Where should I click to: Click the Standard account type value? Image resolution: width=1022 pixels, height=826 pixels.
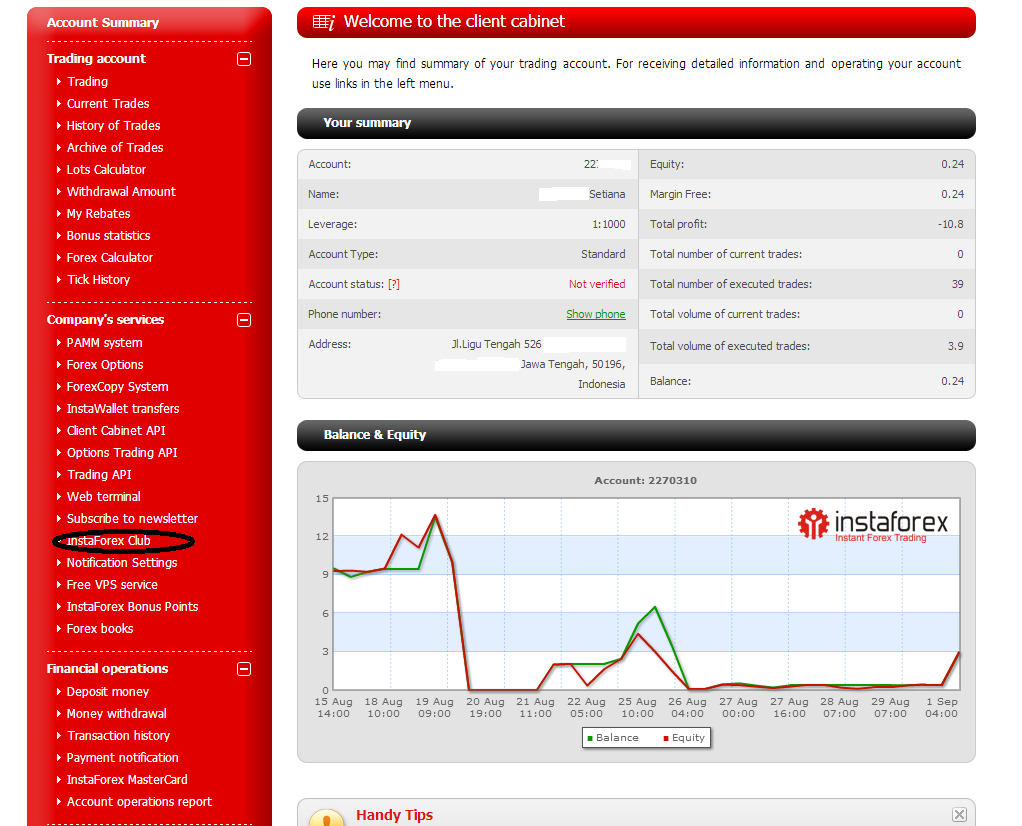point(603,254)
